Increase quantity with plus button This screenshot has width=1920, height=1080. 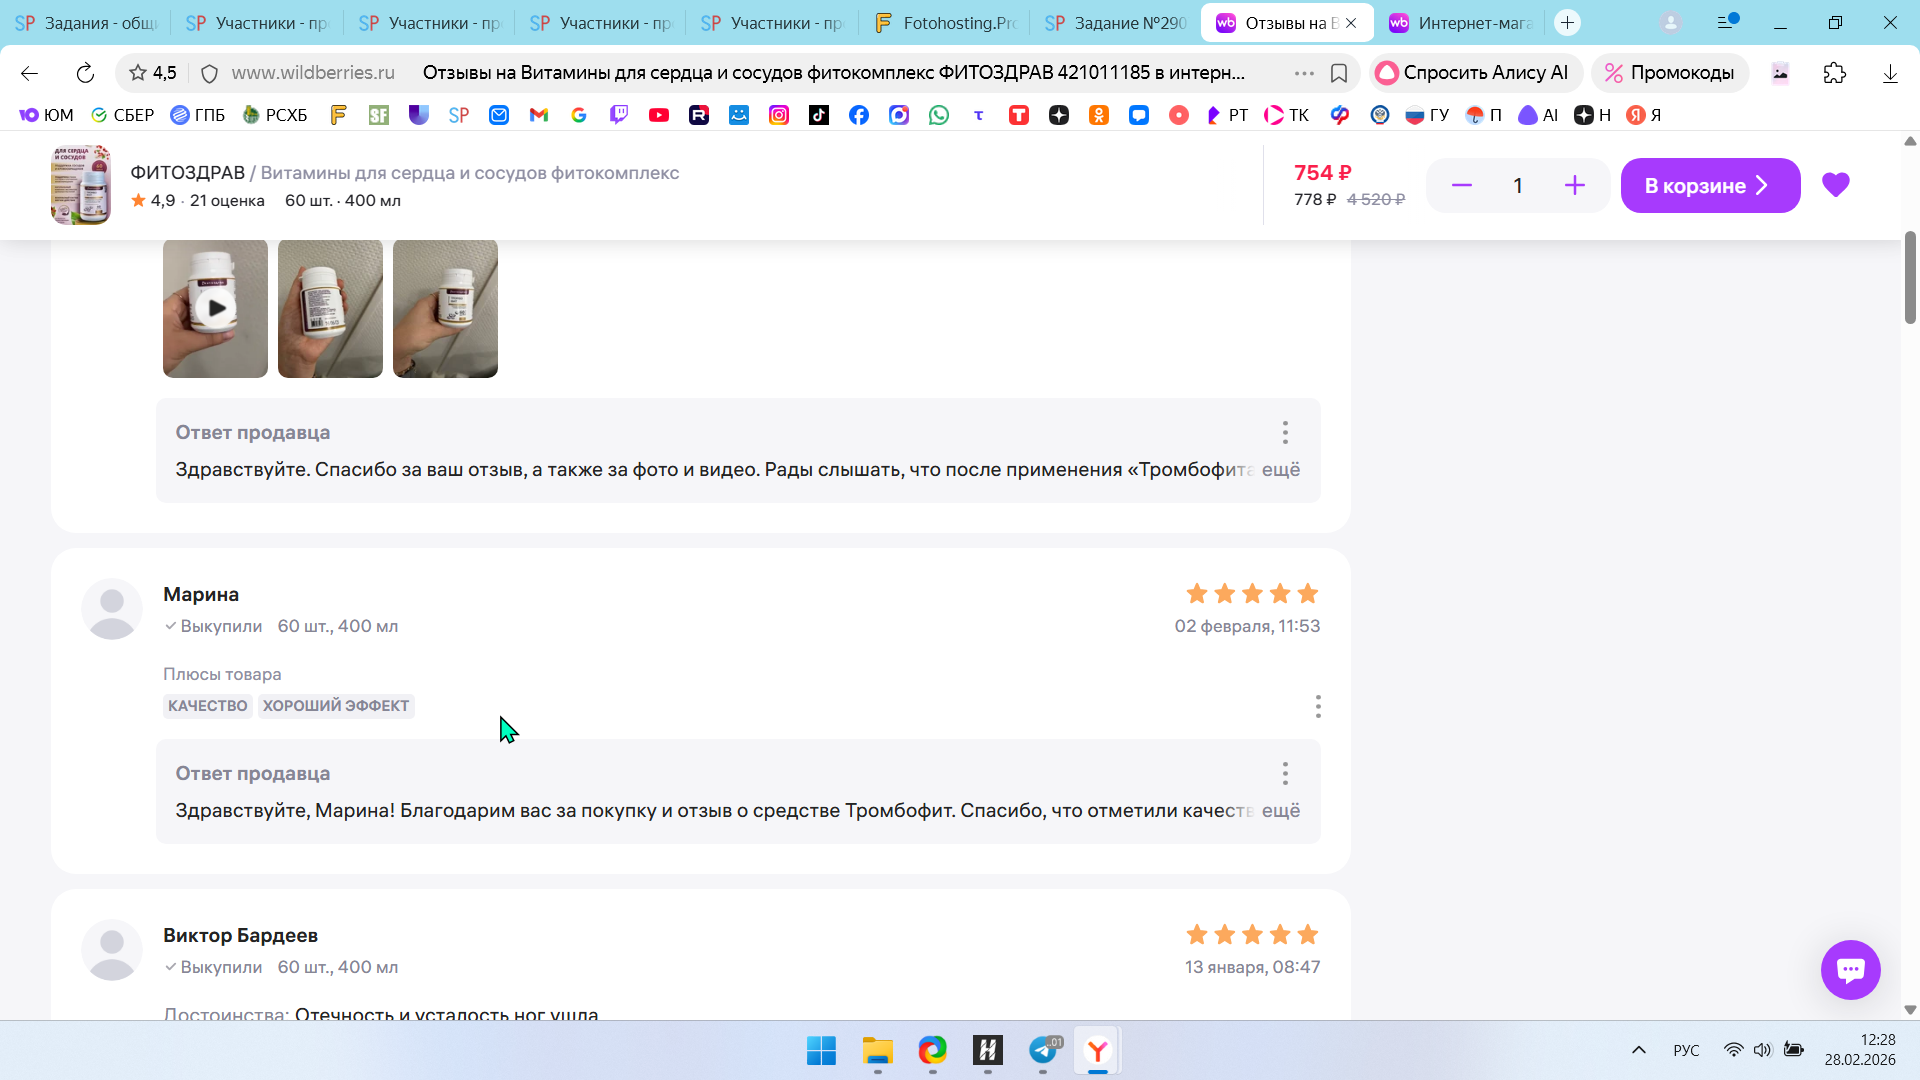click(x=1574, y=185)
